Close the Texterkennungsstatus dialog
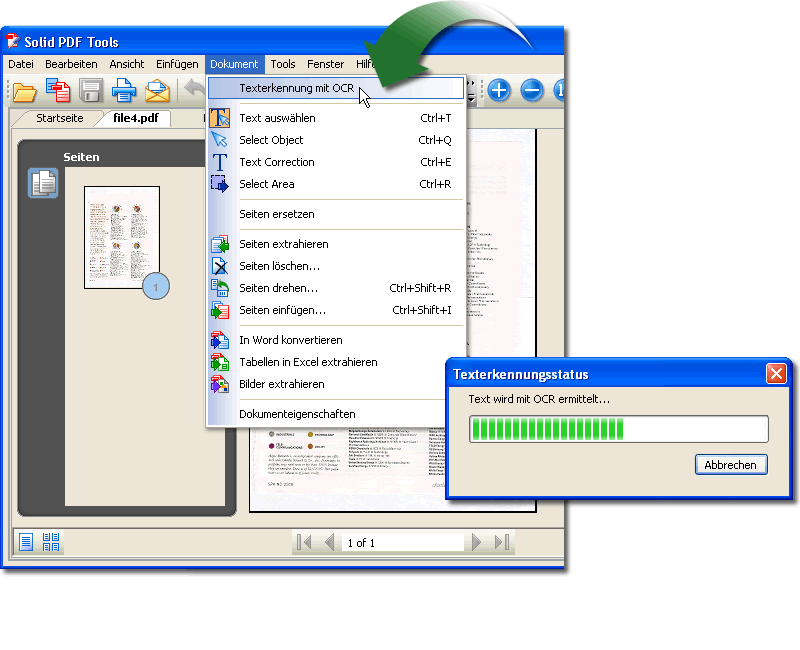This screenshot has height=650, width=800. click(776, 374)
